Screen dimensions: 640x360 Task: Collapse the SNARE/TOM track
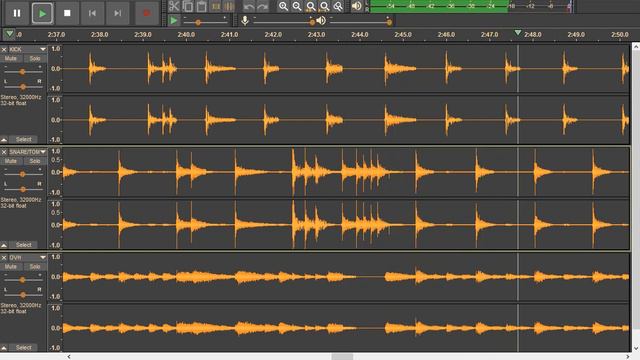pos(4,245)
